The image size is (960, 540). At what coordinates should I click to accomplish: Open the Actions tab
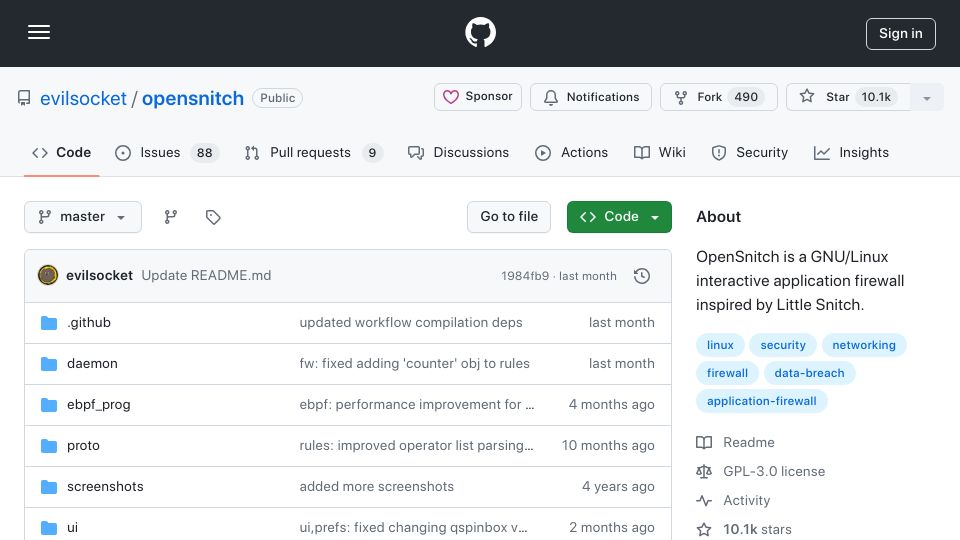click(x=571, y=152)
